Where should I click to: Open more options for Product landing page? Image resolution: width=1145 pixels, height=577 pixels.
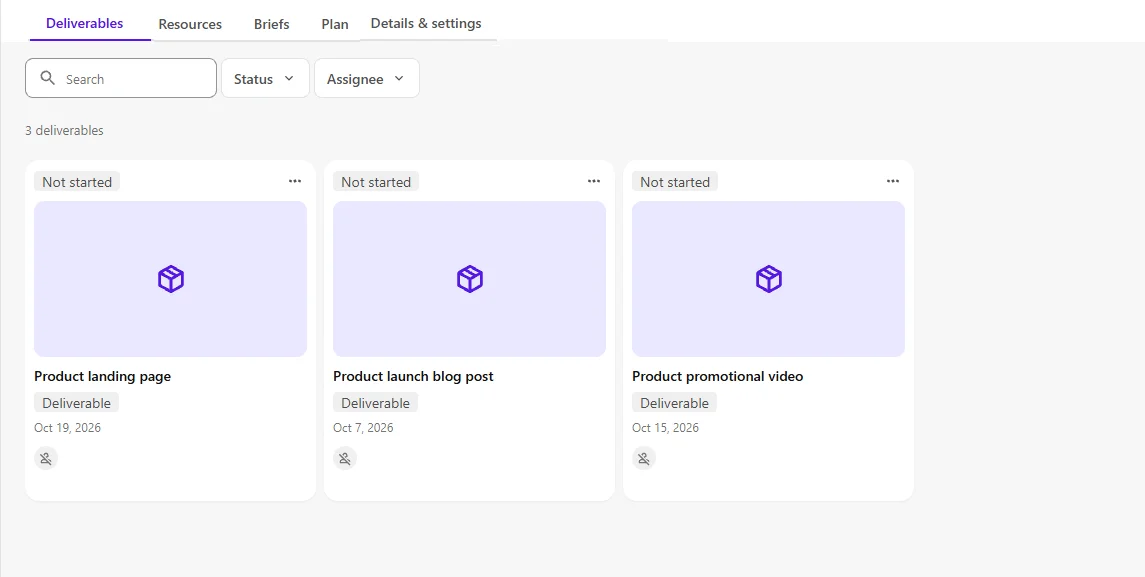pyautogui.click(x=294, y=181)
